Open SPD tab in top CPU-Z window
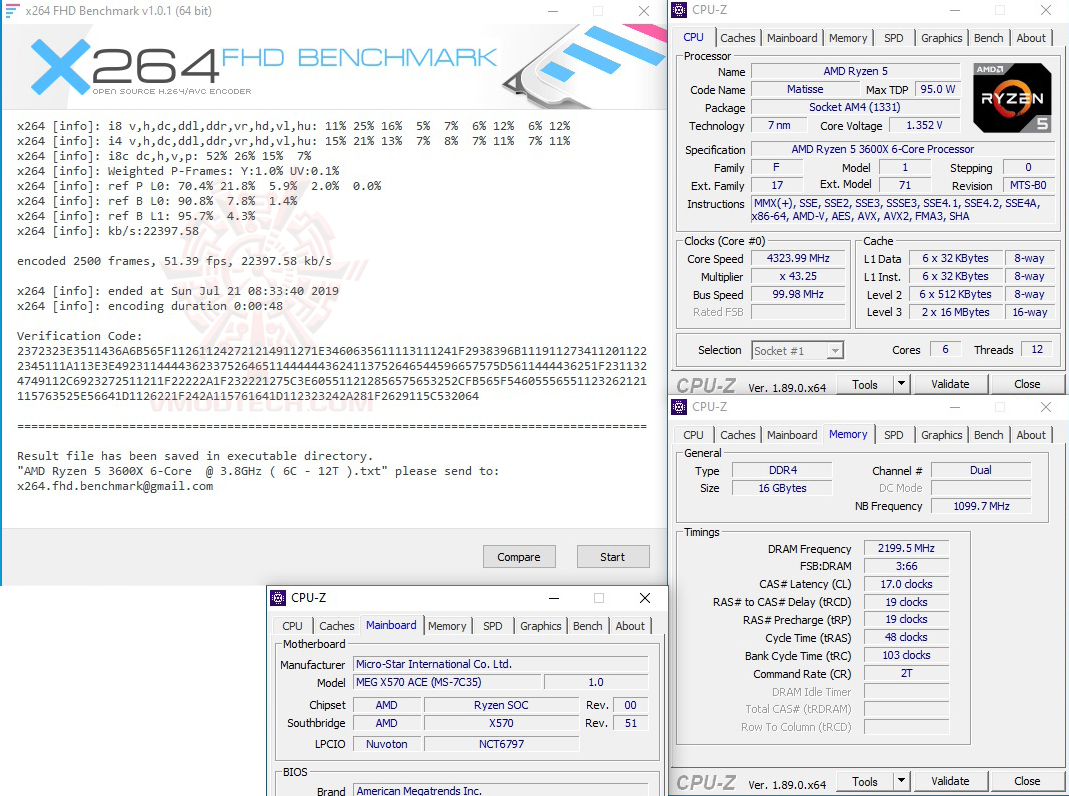The width and height of the screenshot is (1069, 796). (x=893, y=38)
